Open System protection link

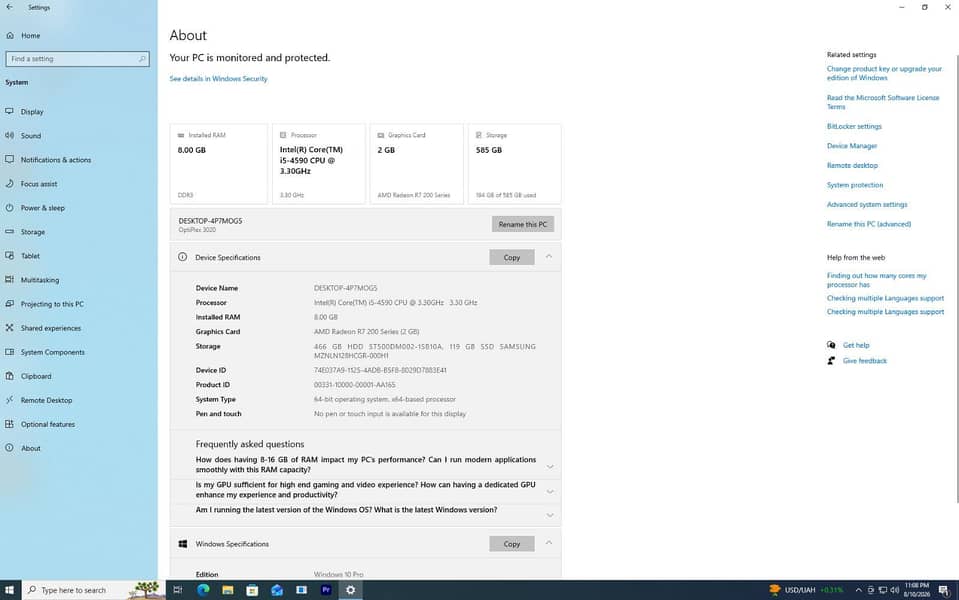(854, 185)
